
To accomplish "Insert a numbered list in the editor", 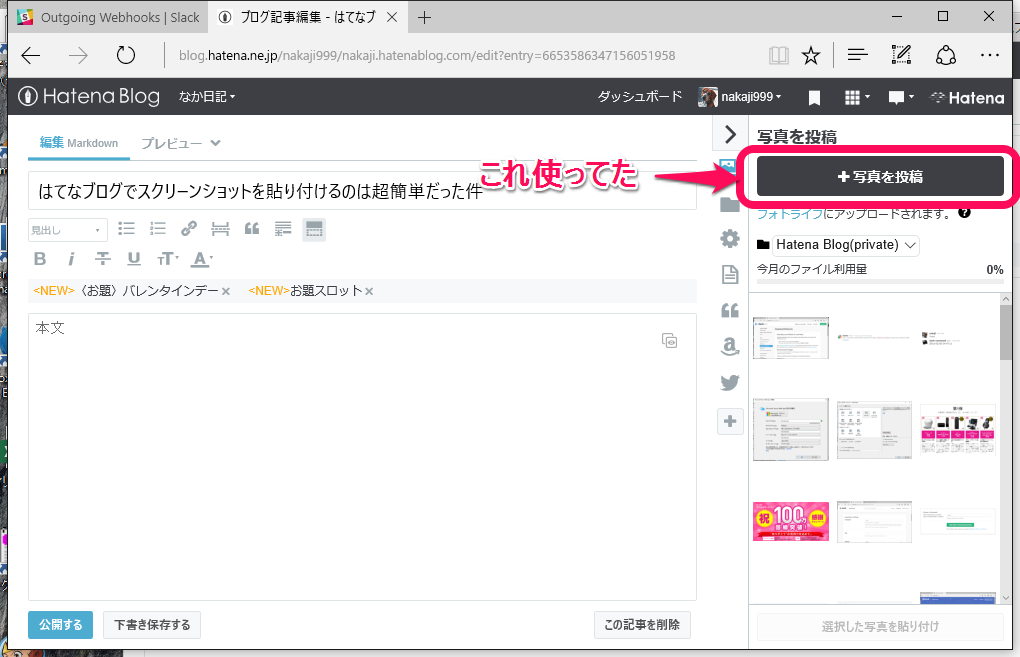I will pyautogui.click(x=157, y=229).
